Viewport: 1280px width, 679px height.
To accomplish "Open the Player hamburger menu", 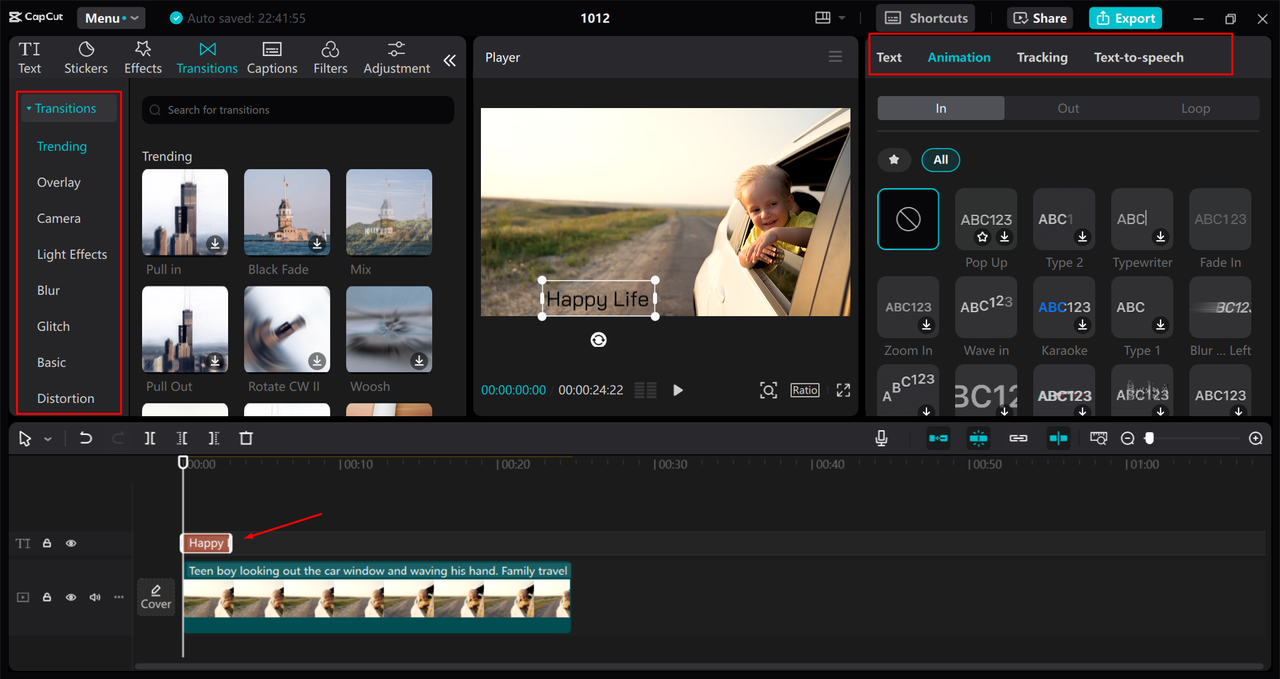I will [x=835, y=57].
